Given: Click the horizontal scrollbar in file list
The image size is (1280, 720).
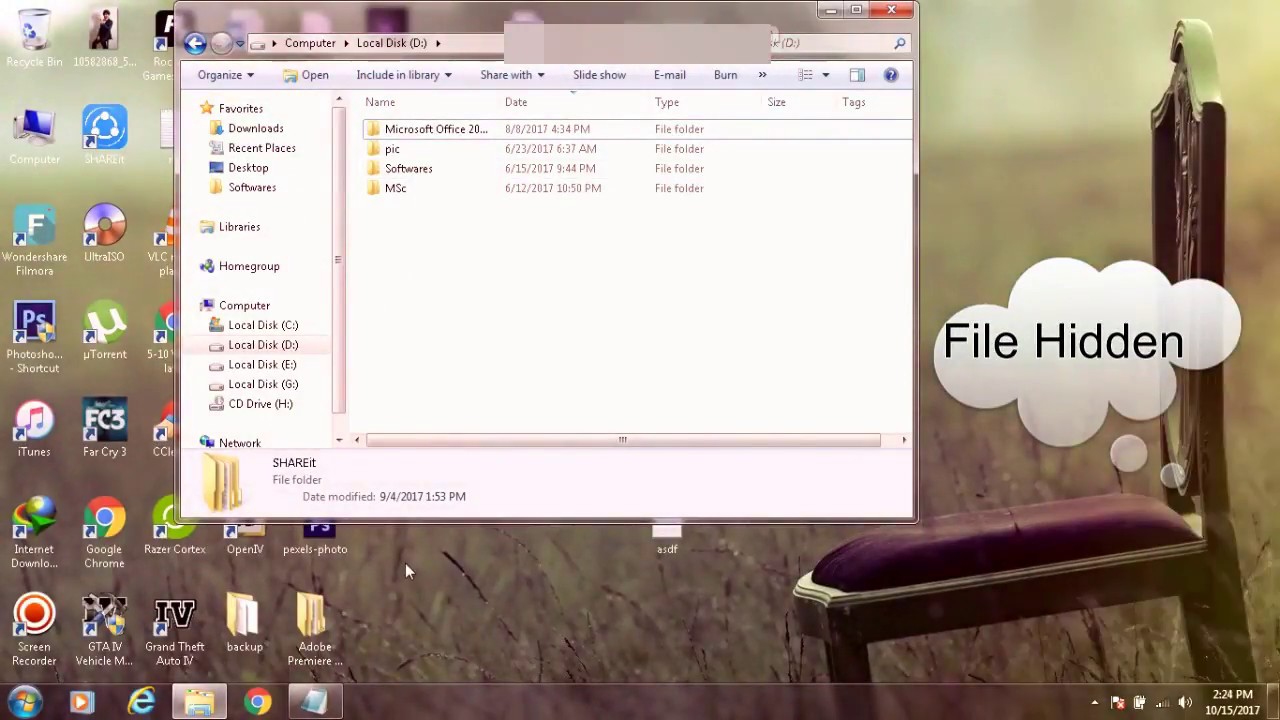Looking at the screenshot, I should [622, 440].
